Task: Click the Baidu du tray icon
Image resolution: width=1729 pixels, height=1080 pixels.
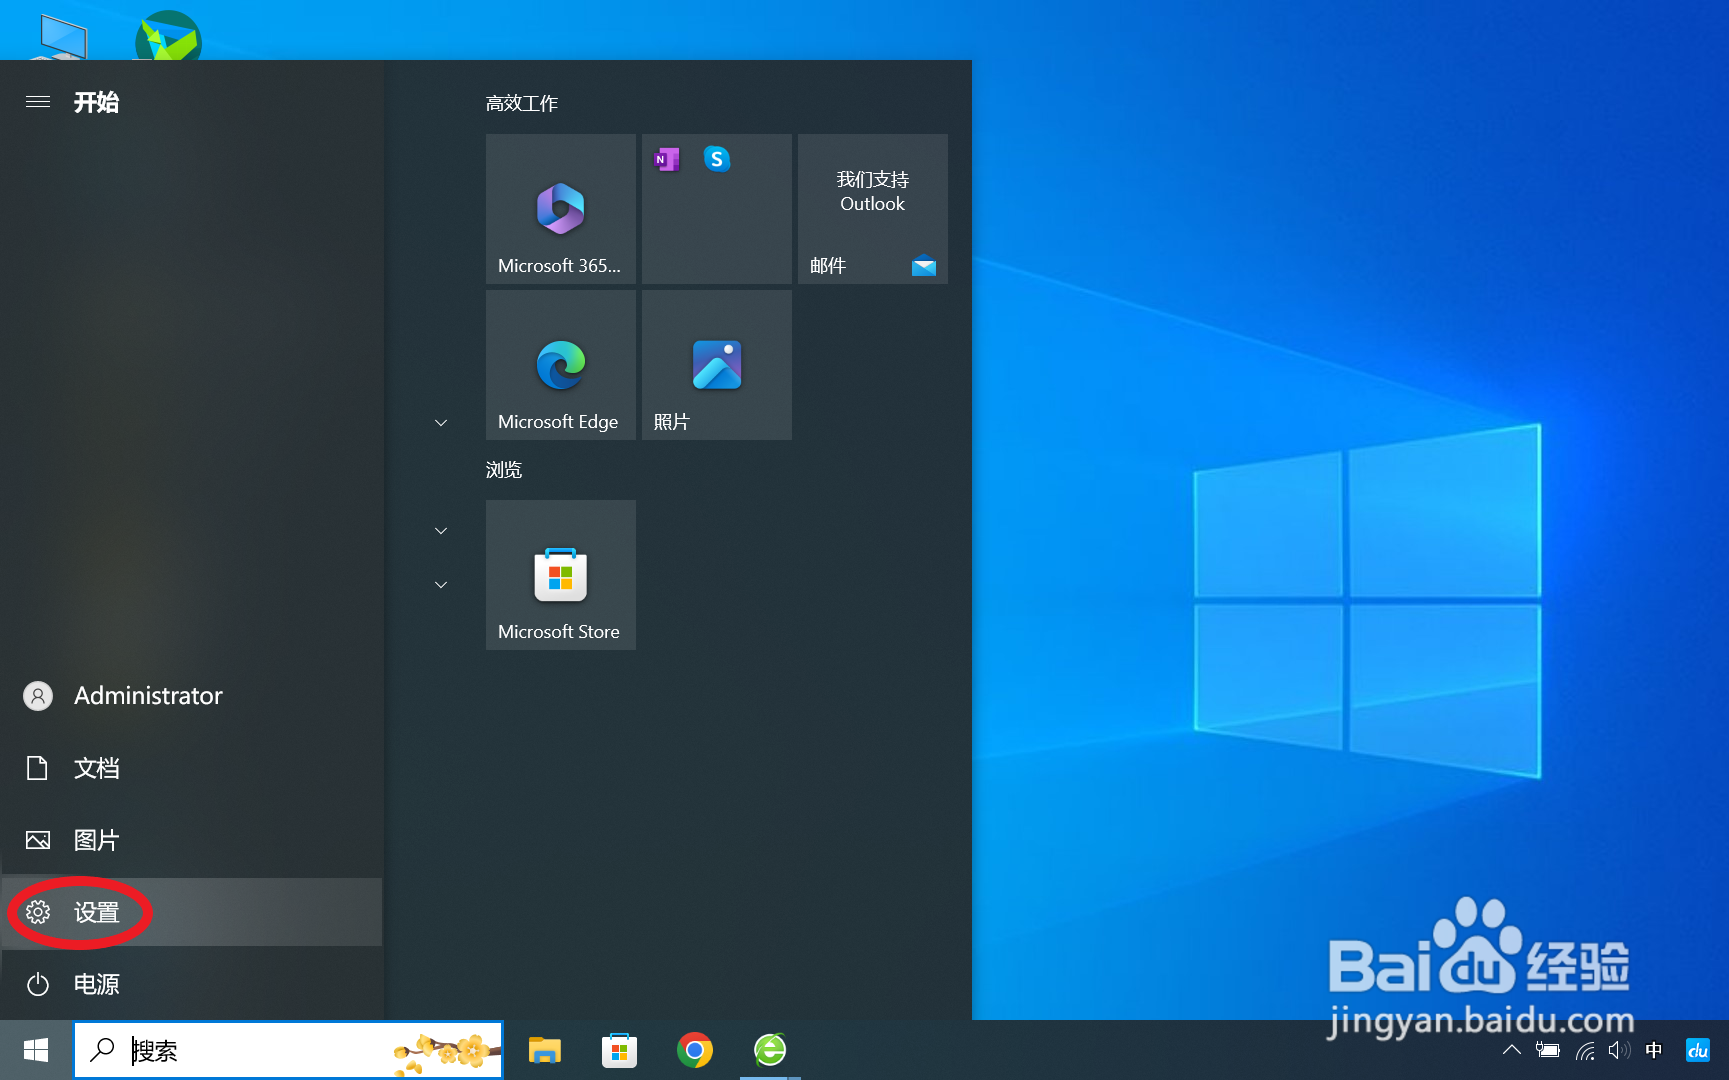Action: click(x=1698, y=1050)
